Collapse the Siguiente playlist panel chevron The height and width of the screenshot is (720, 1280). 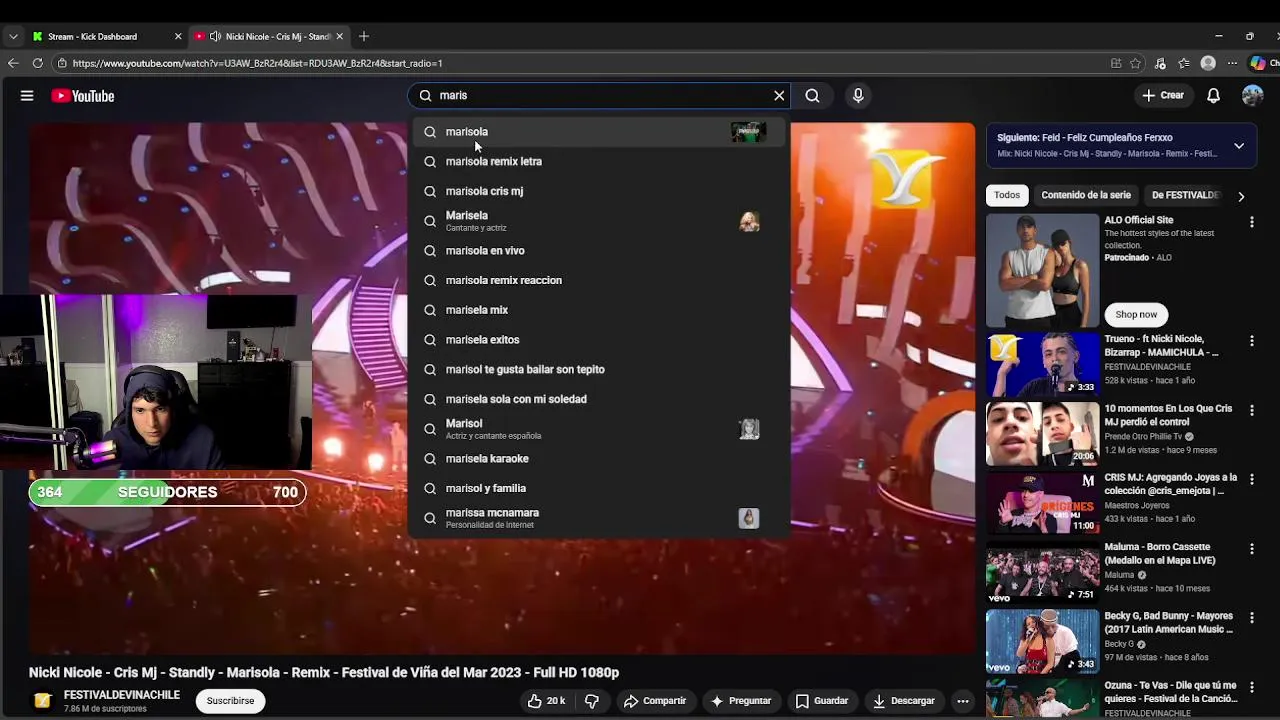pyautogui.click(x=1239, y=146)
